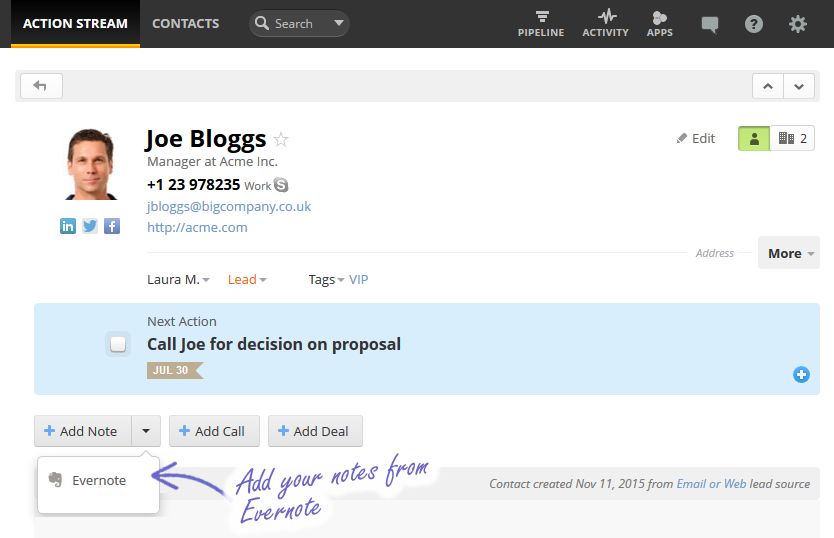The image size is (834, 538).
Task: Check off the Next Action checkbox
Action: tap(118, 344)
